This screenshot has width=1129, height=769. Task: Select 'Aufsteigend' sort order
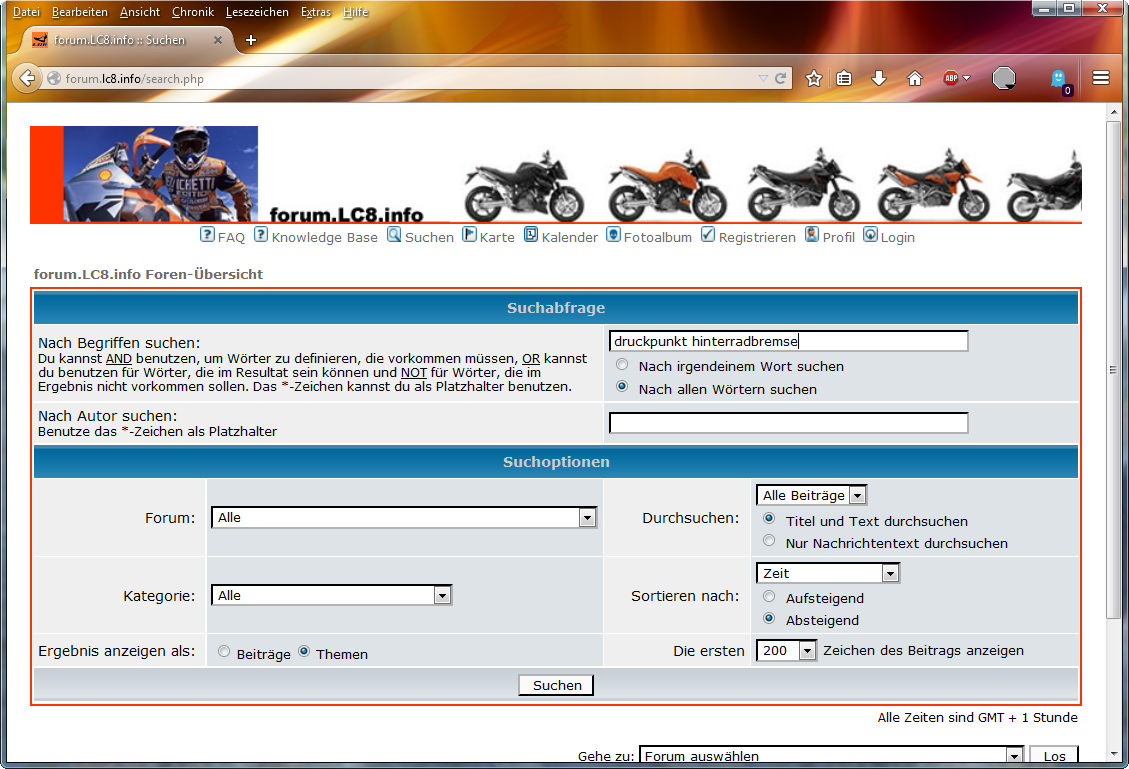(769, 596)
